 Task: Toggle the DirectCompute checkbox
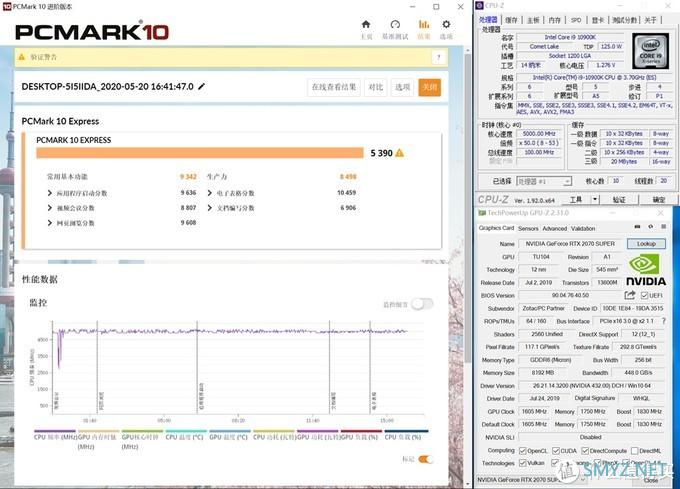(x=585, y=450)
